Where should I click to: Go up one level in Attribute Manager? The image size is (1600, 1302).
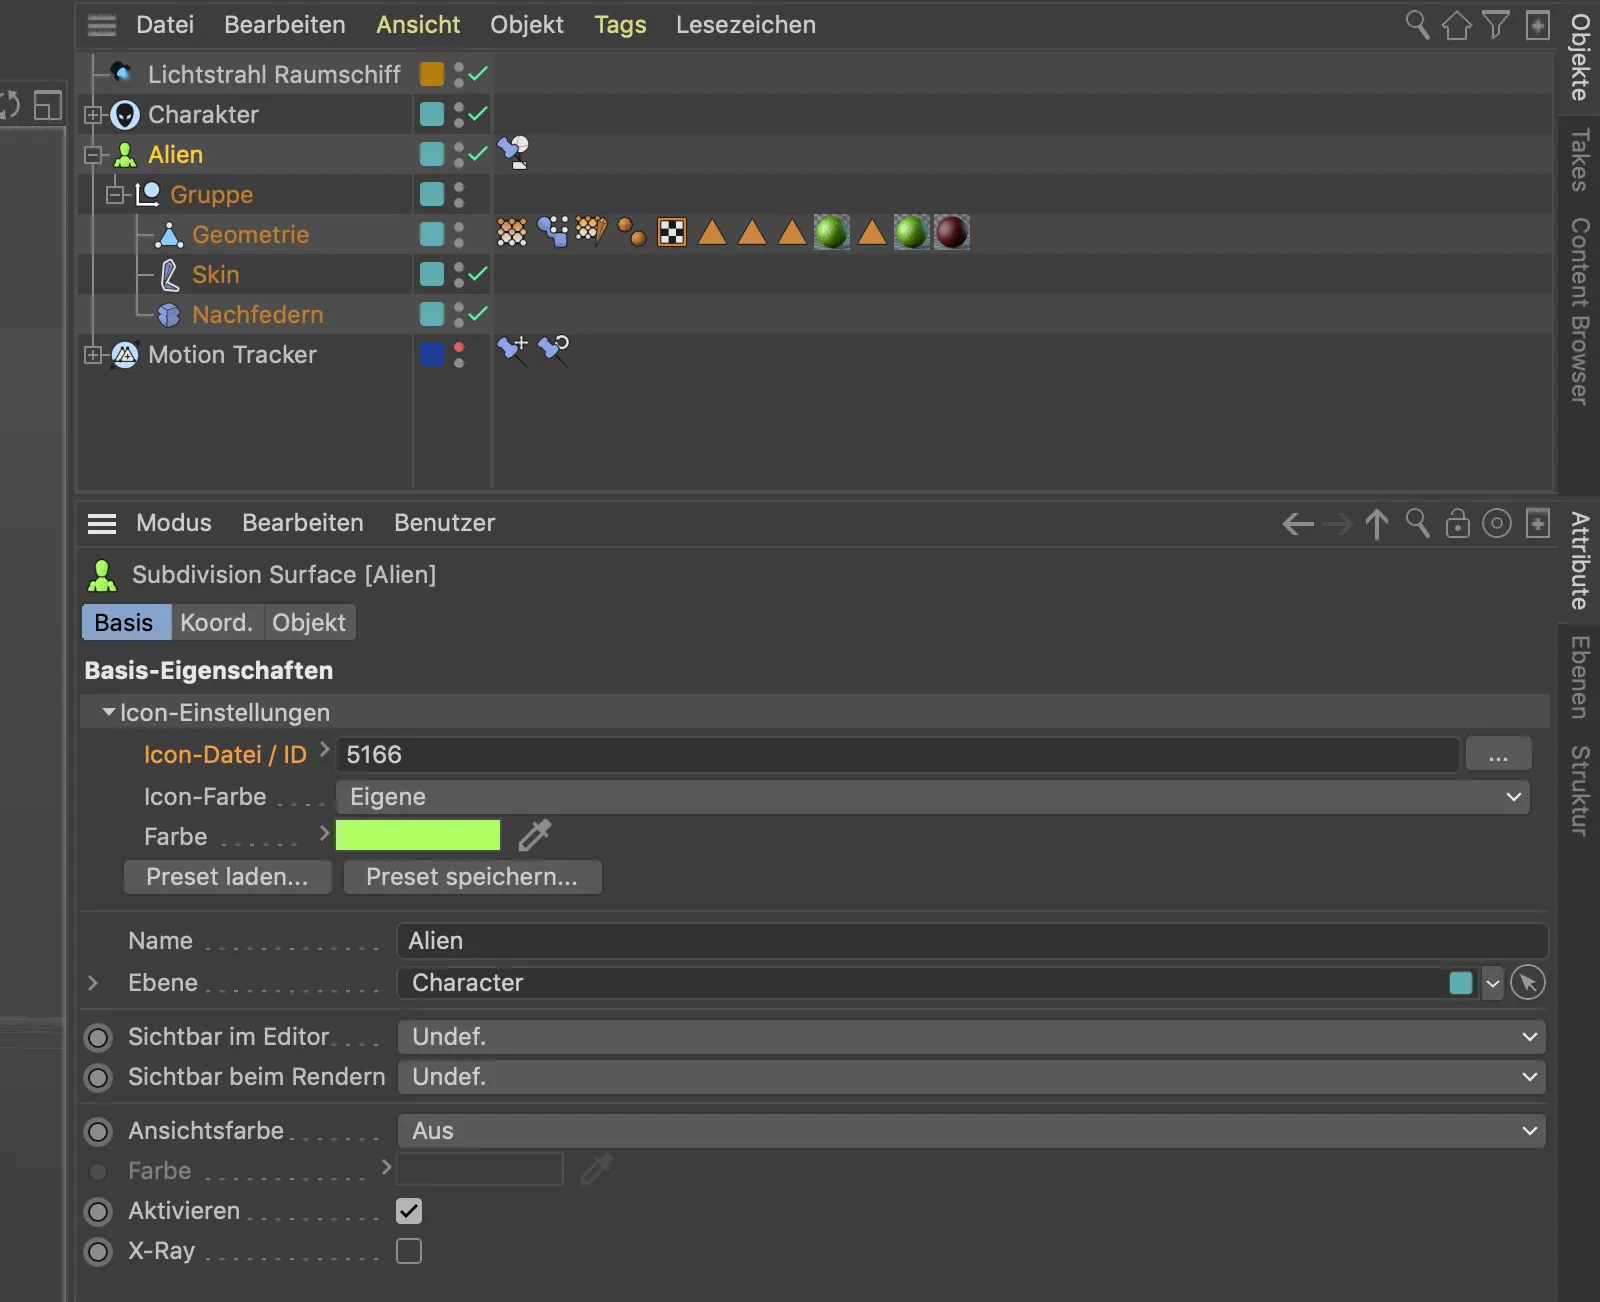[x=1377, y=524]
